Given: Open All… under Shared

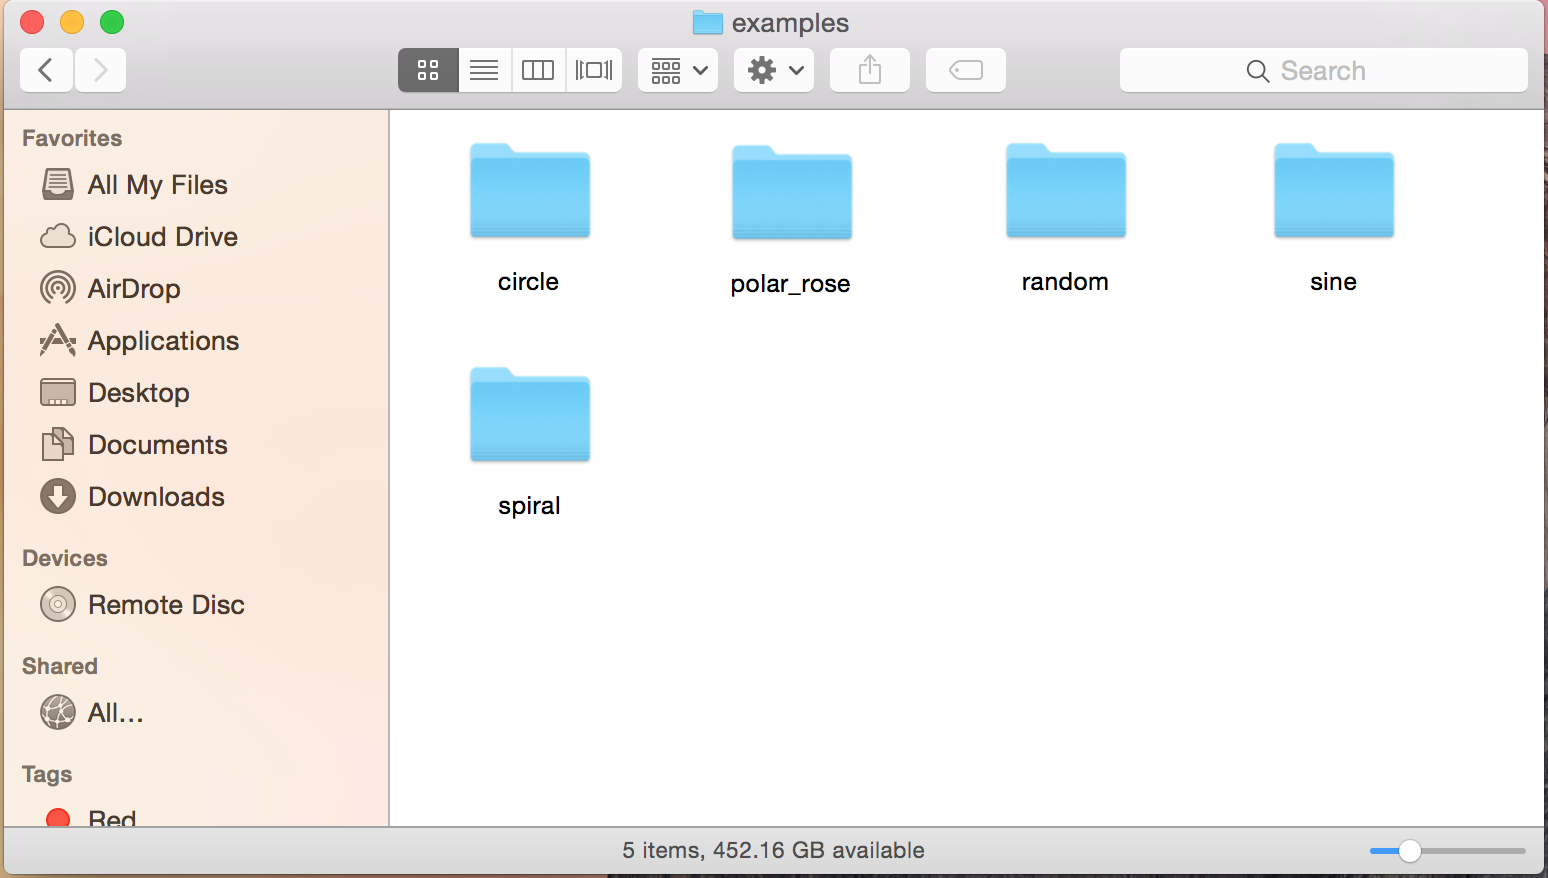Looking at the screenshot, I should coord(196,712).
